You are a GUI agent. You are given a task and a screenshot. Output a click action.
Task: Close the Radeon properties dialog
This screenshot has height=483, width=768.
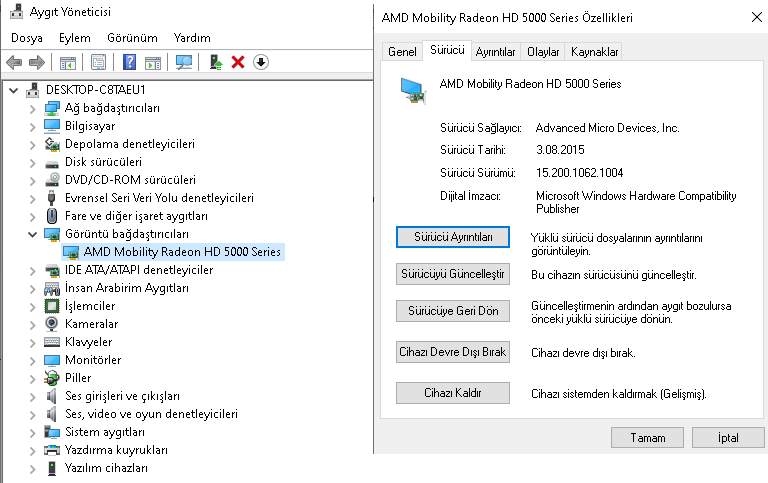pos(756,17)
